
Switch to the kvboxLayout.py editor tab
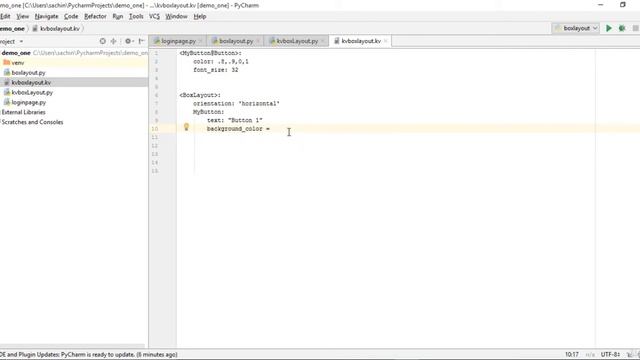297,41
